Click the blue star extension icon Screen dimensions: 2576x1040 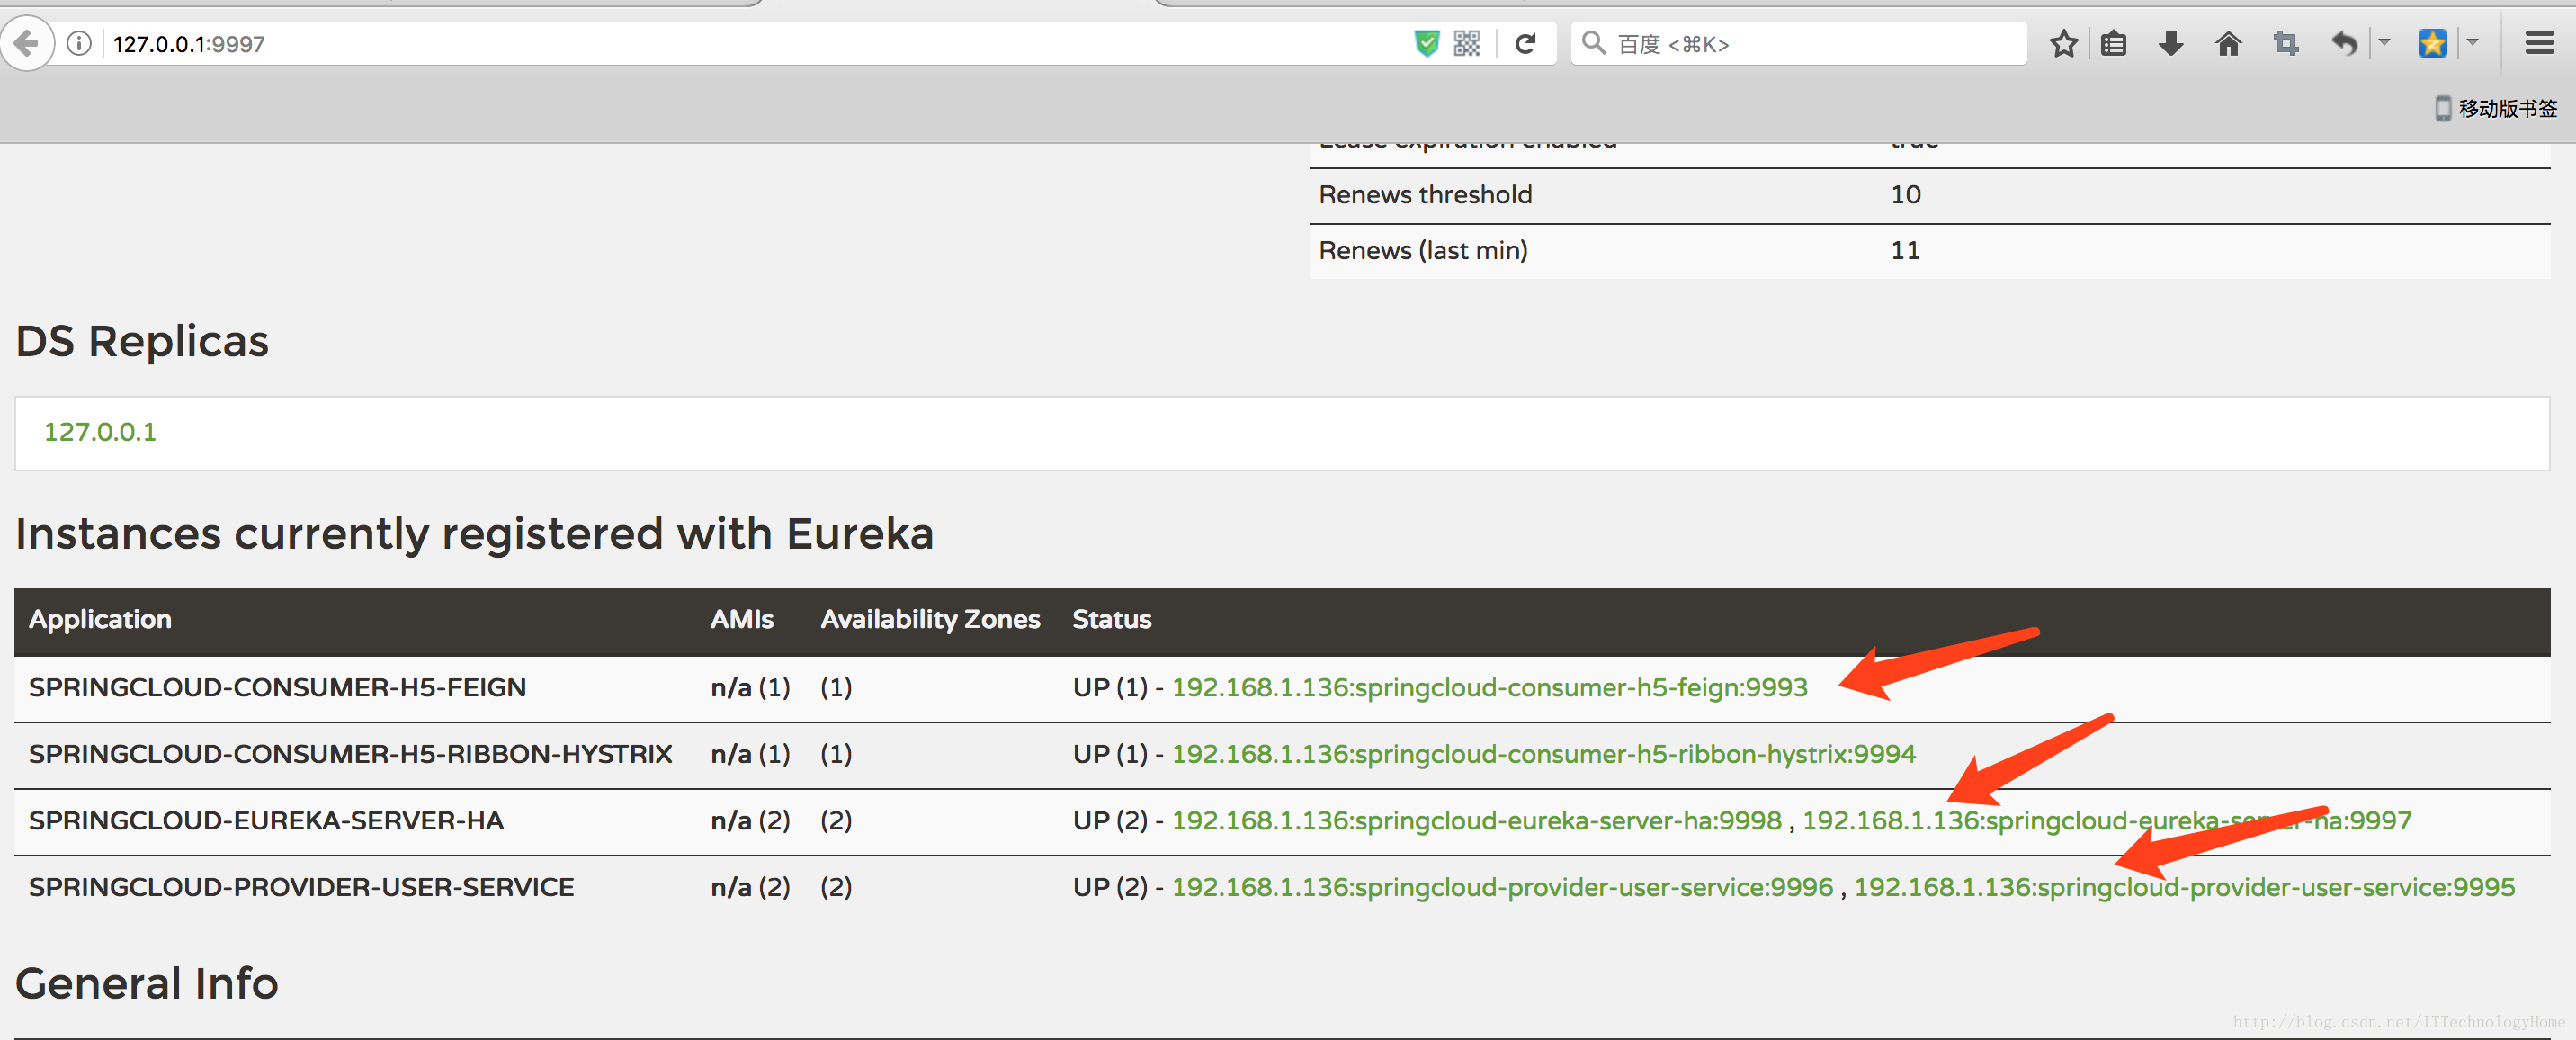pos(2432,44)
